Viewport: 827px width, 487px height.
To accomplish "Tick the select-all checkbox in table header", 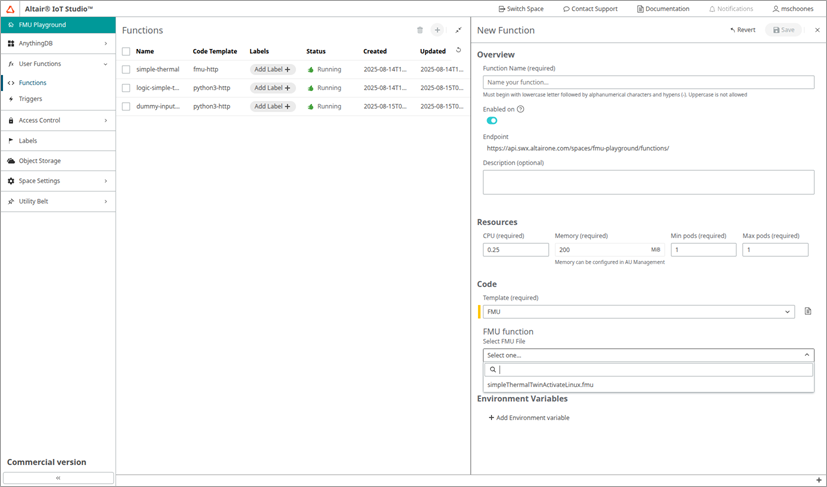I will point(126,52).
